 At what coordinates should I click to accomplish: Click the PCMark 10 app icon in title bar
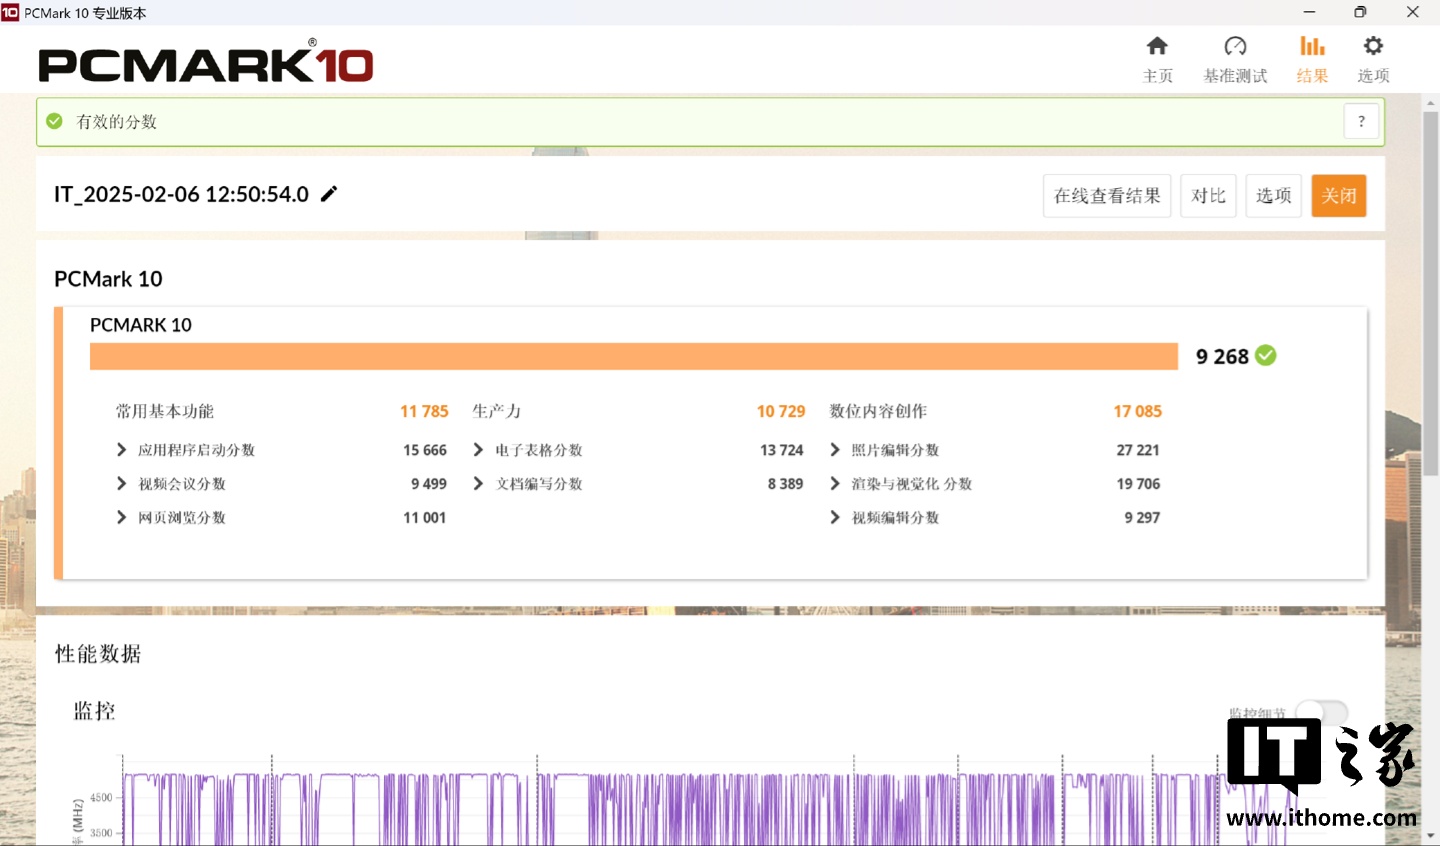[x=10, y=12]
